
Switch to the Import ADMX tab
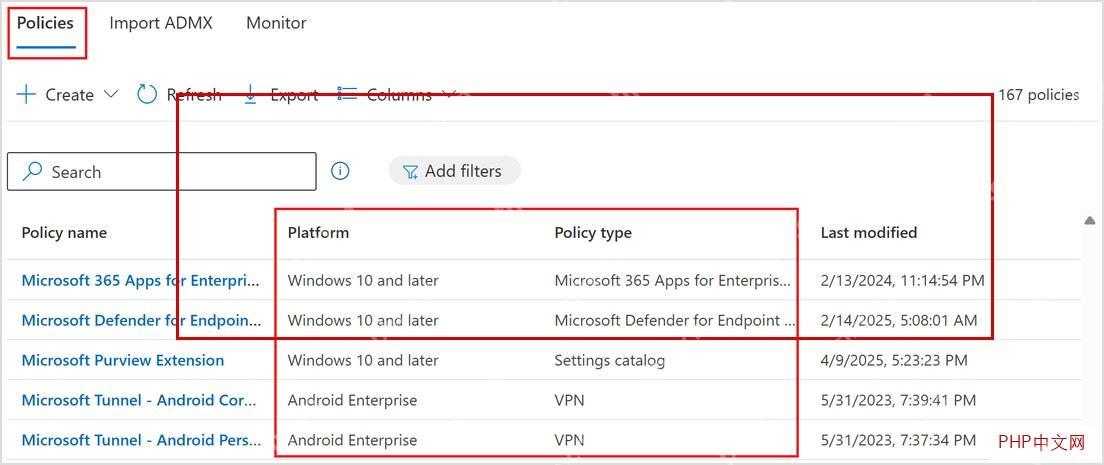(161, 23)
